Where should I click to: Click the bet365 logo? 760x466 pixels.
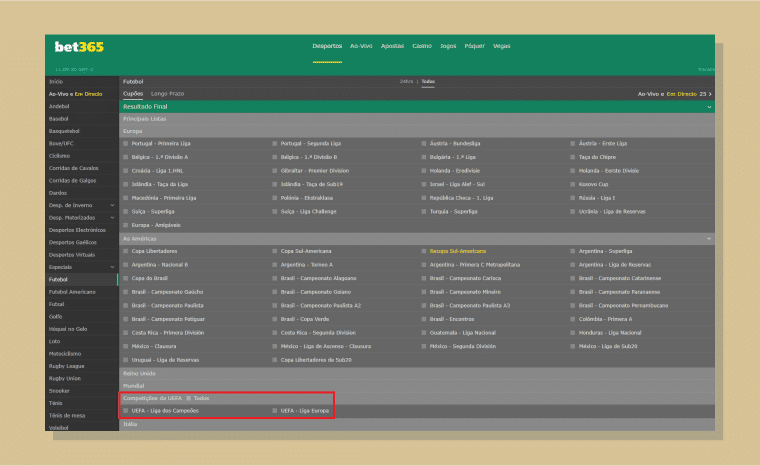(79, 47)
